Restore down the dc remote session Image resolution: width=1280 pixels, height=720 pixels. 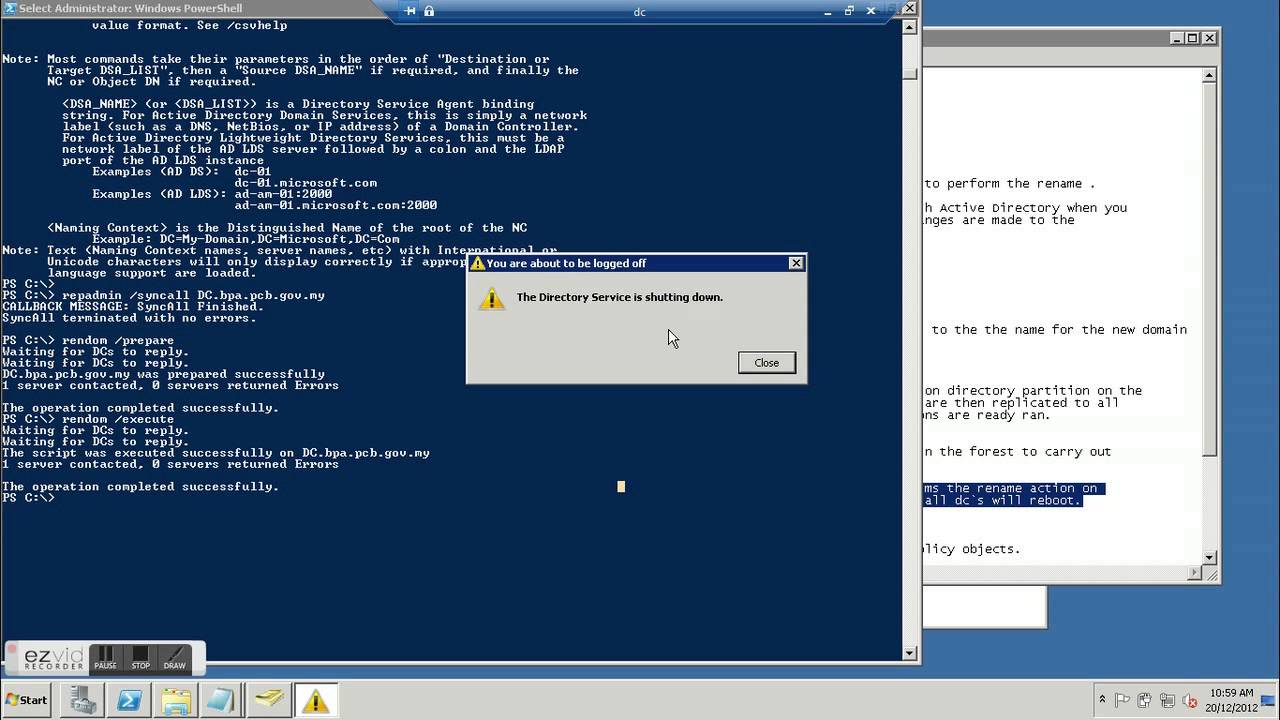[x=849, y=11]
